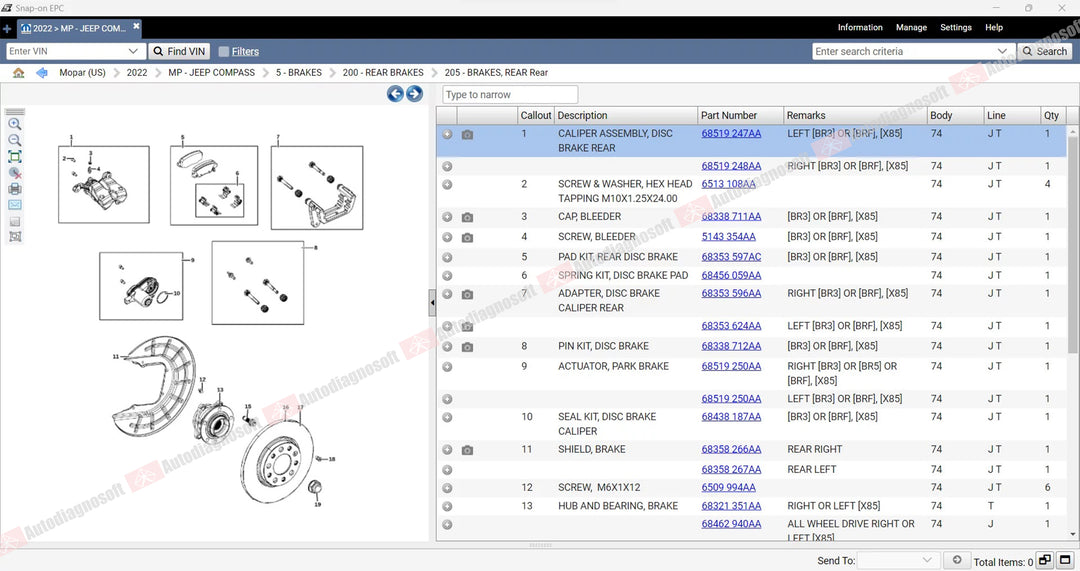Sort by the Callout column header
1080x571 pixels.
point(535,116)
